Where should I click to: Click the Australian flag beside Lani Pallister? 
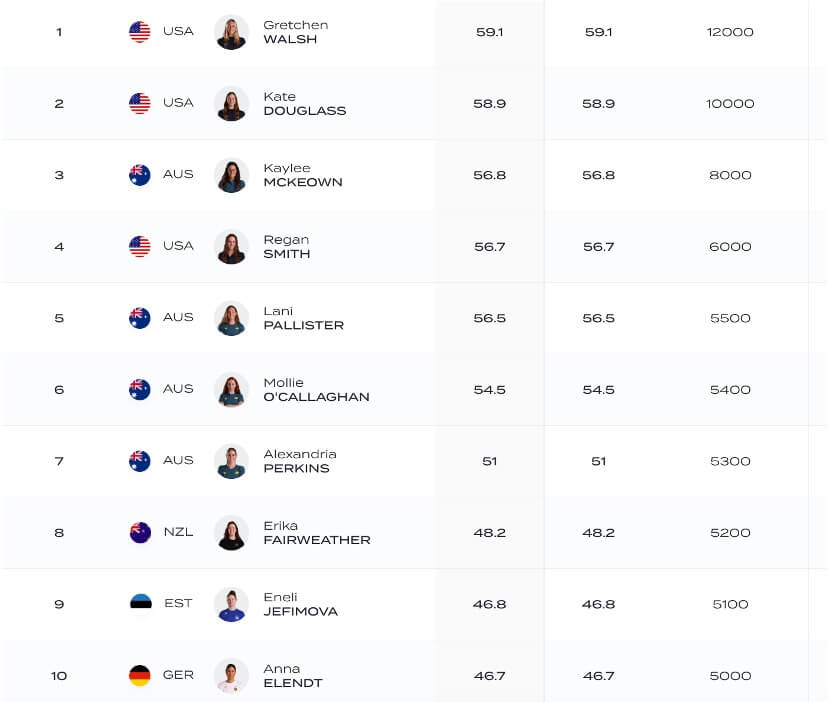tap(140, 318)
